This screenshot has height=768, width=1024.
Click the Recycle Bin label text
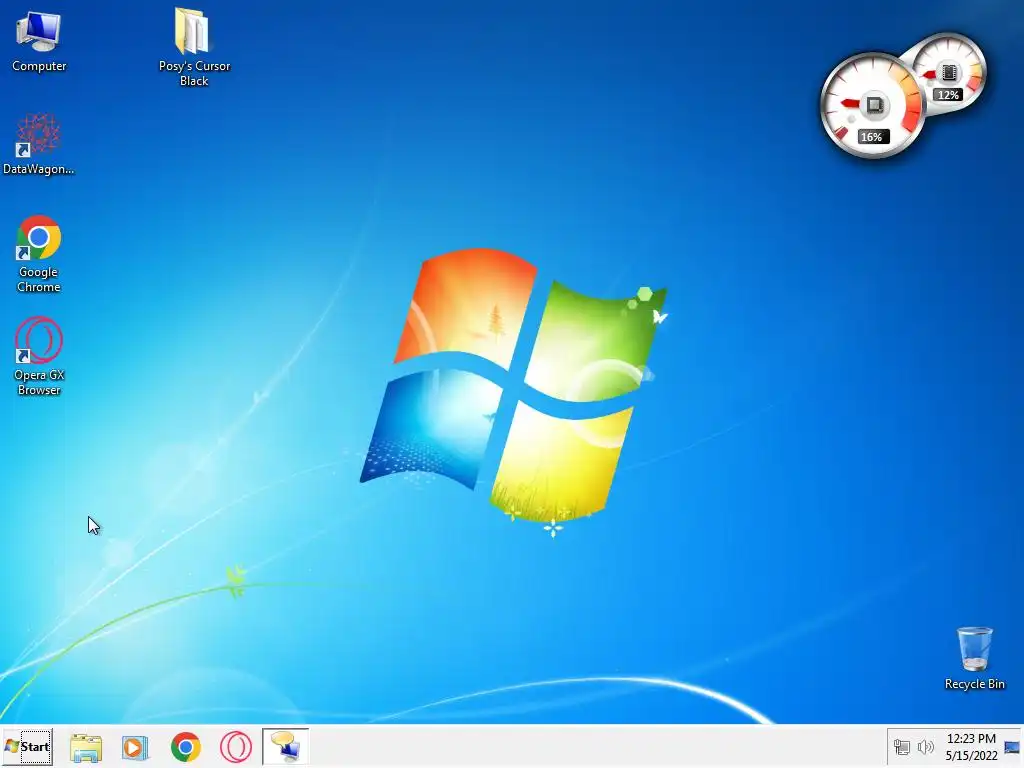pyautogui.click(x=974, y=684)
